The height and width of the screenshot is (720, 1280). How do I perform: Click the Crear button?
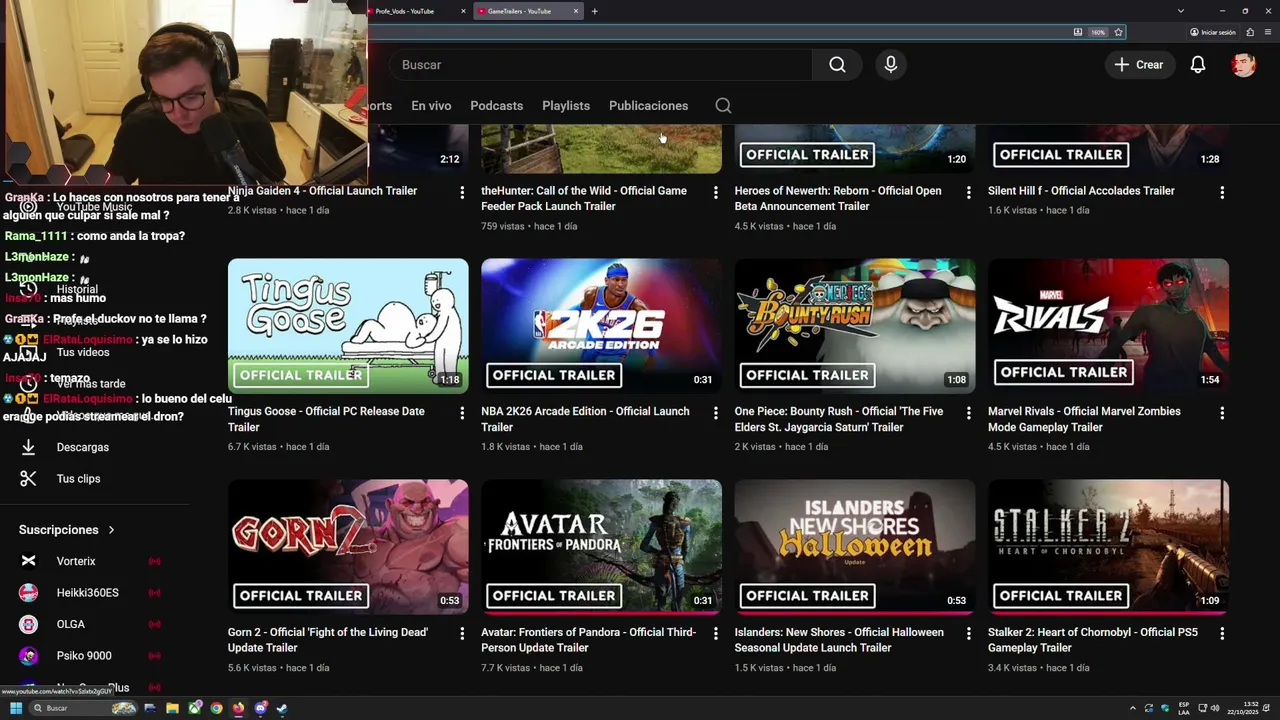pos(1139,65)
